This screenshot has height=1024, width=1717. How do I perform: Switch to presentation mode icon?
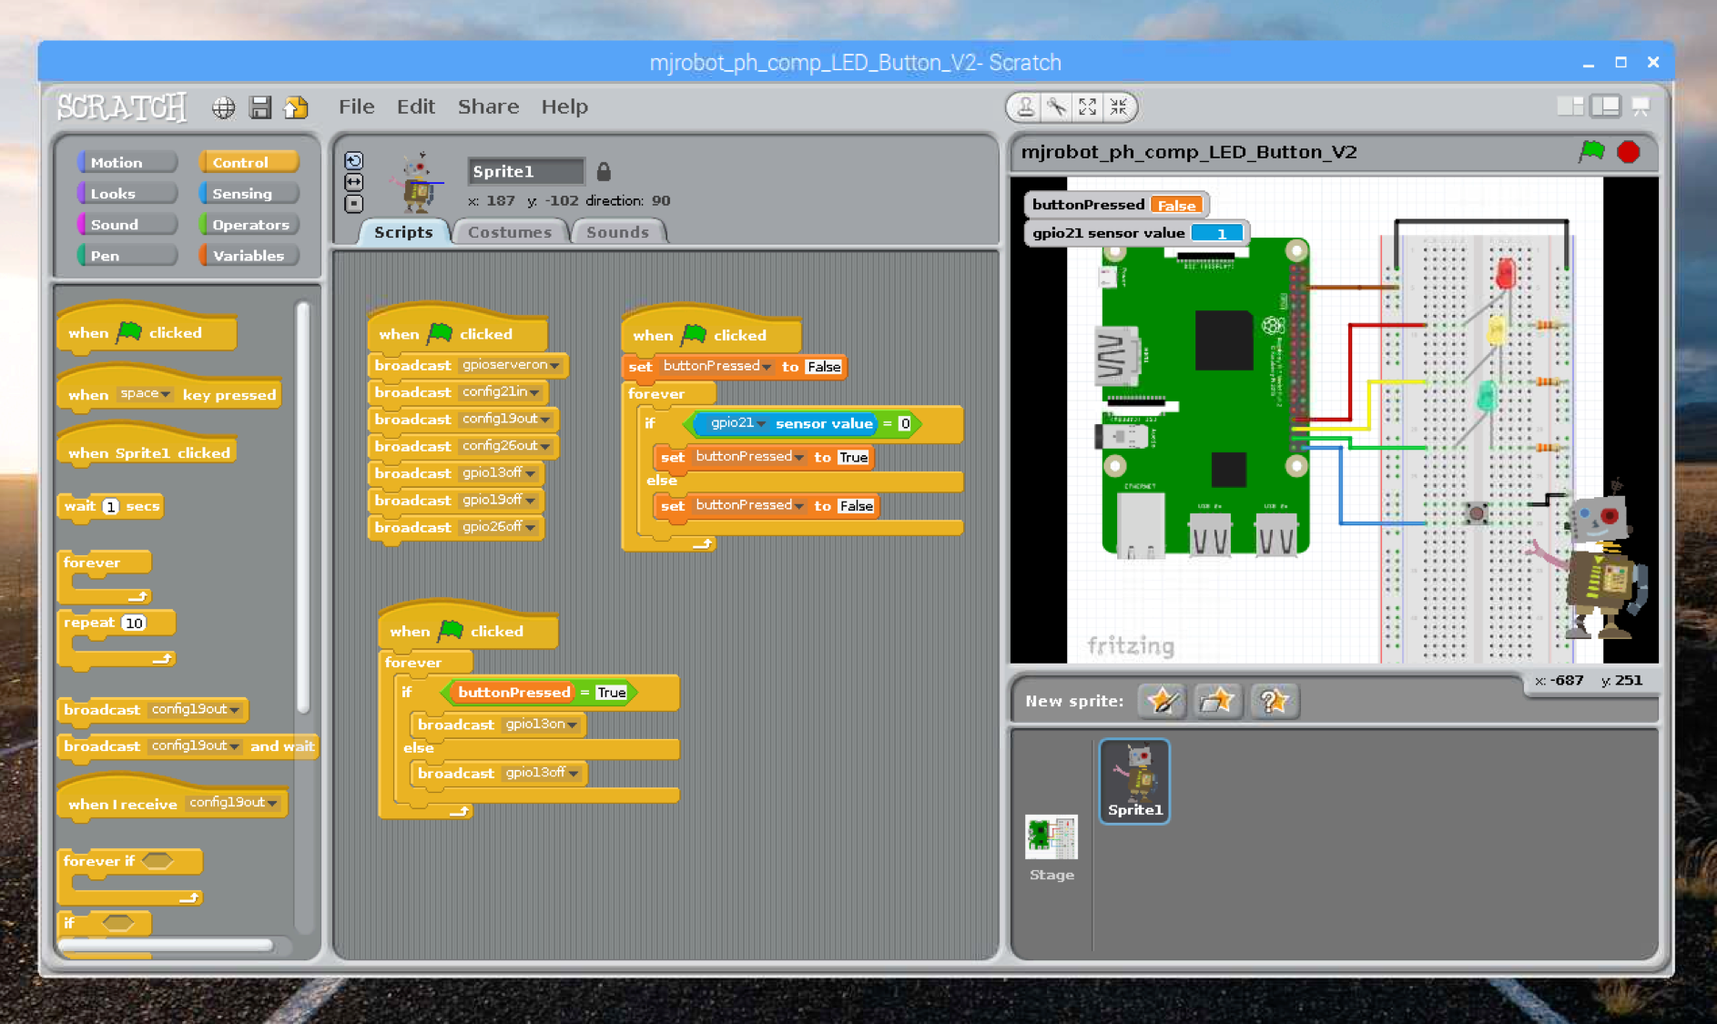(1642, 104)
